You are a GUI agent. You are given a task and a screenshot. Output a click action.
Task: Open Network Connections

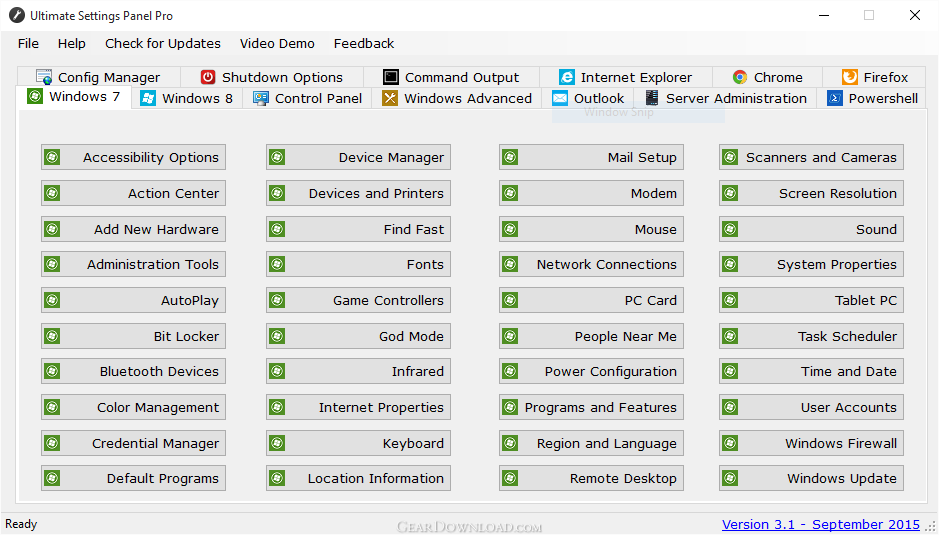[591, 264]
